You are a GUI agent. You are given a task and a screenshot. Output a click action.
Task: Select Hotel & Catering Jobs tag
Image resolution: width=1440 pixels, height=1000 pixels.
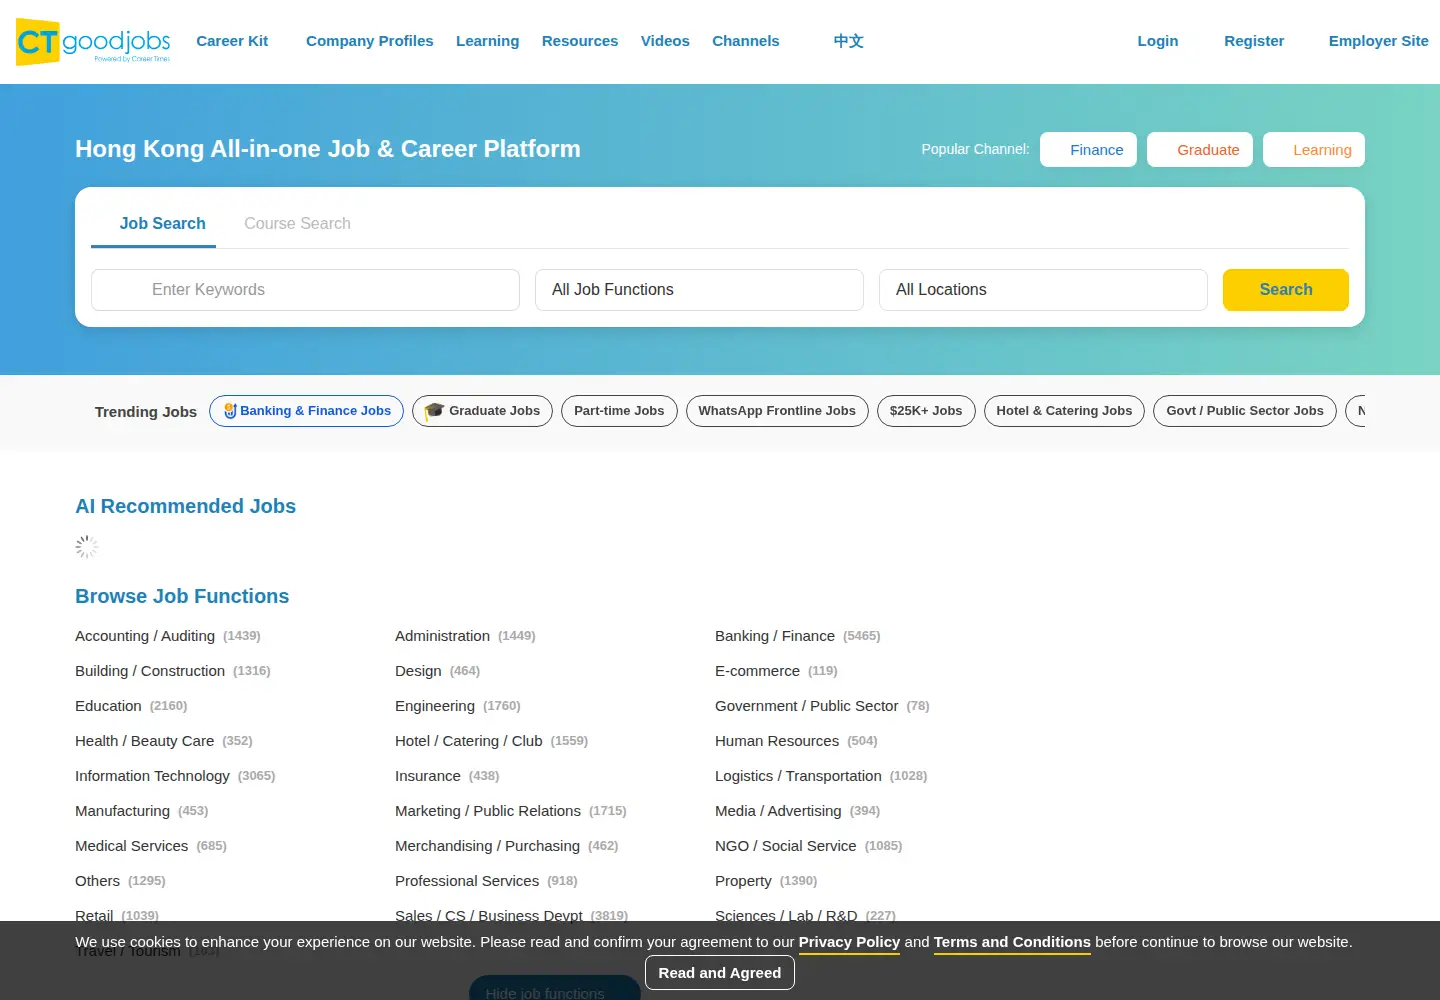1064,411
